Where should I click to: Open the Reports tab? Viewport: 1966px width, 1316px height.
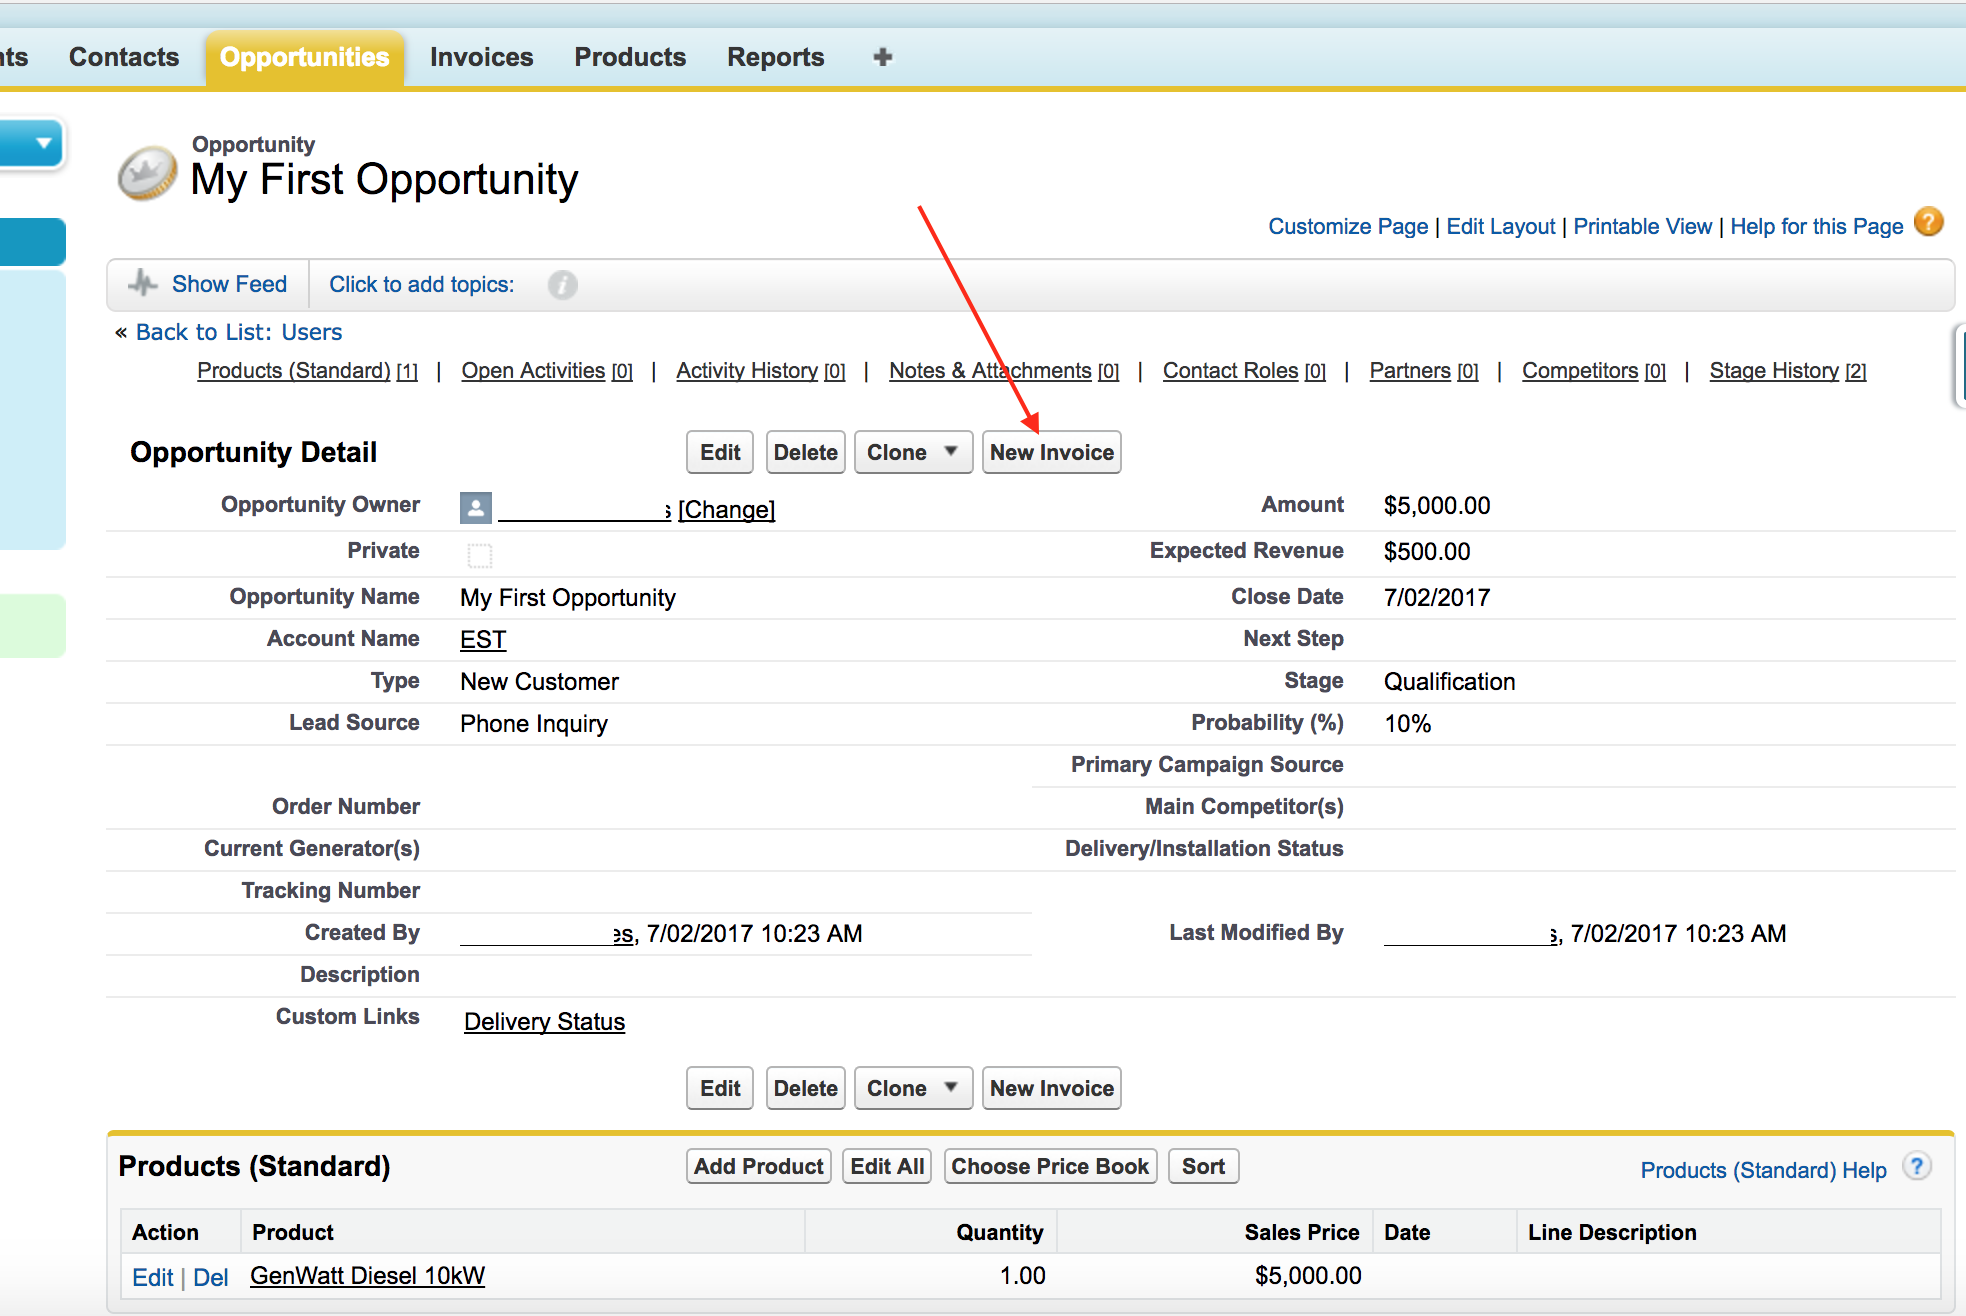coord(775,57)
